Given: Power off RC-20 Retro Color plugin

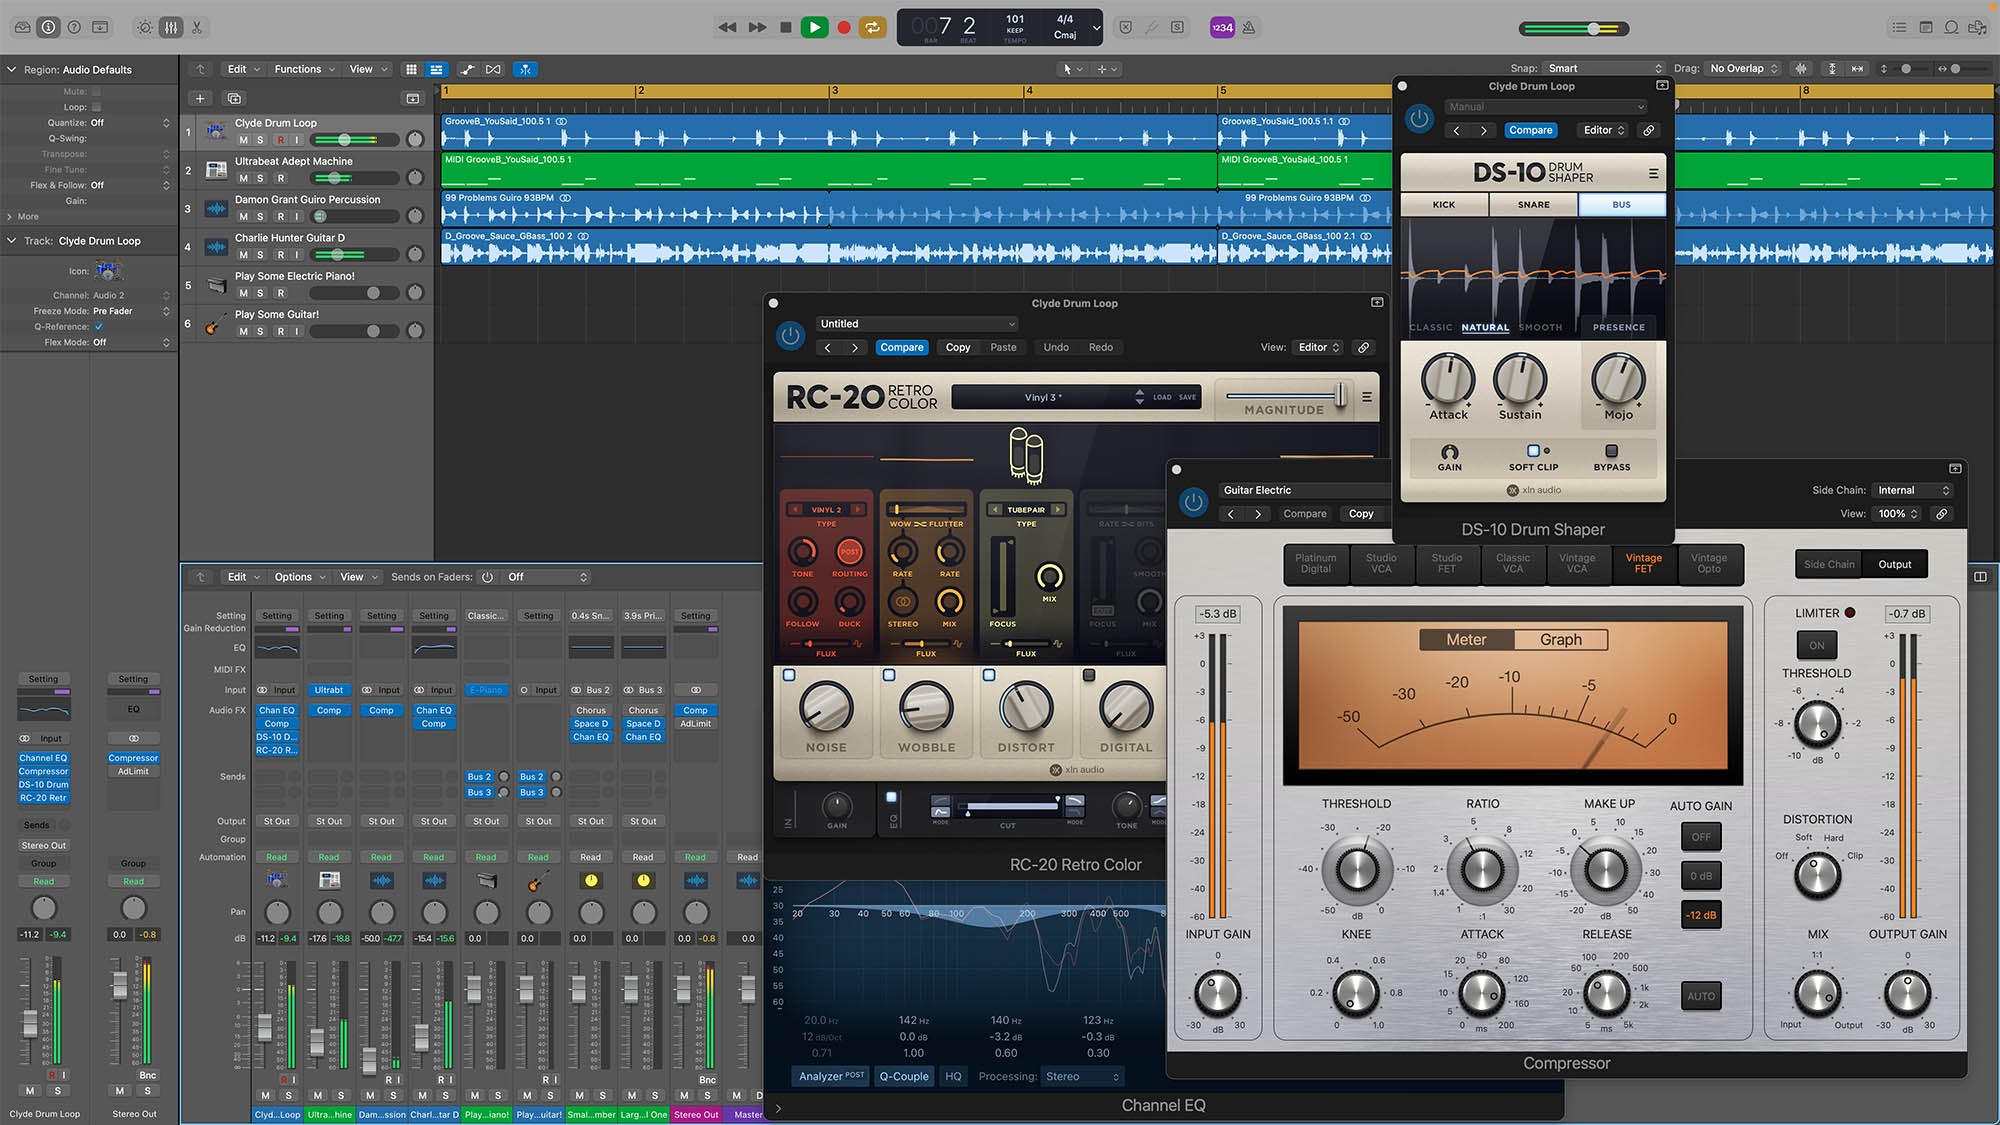Looking at the screenshot, I should click(x=790, y=336).
